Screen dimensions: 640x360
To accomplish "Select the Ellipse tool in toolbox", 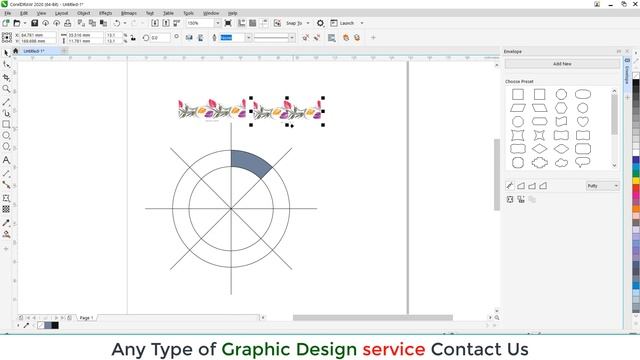I will point(6,135).
